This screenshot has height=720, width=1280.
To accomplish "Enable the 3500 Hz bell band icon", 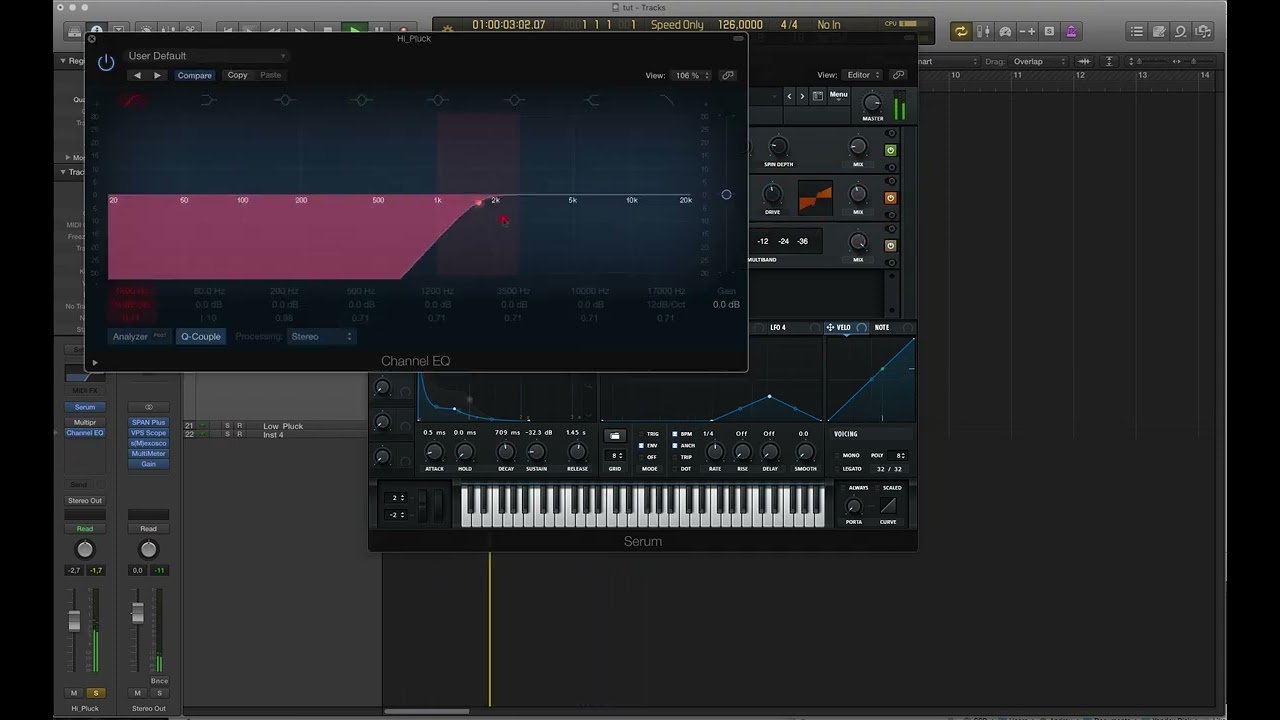I will coord(514,100).
